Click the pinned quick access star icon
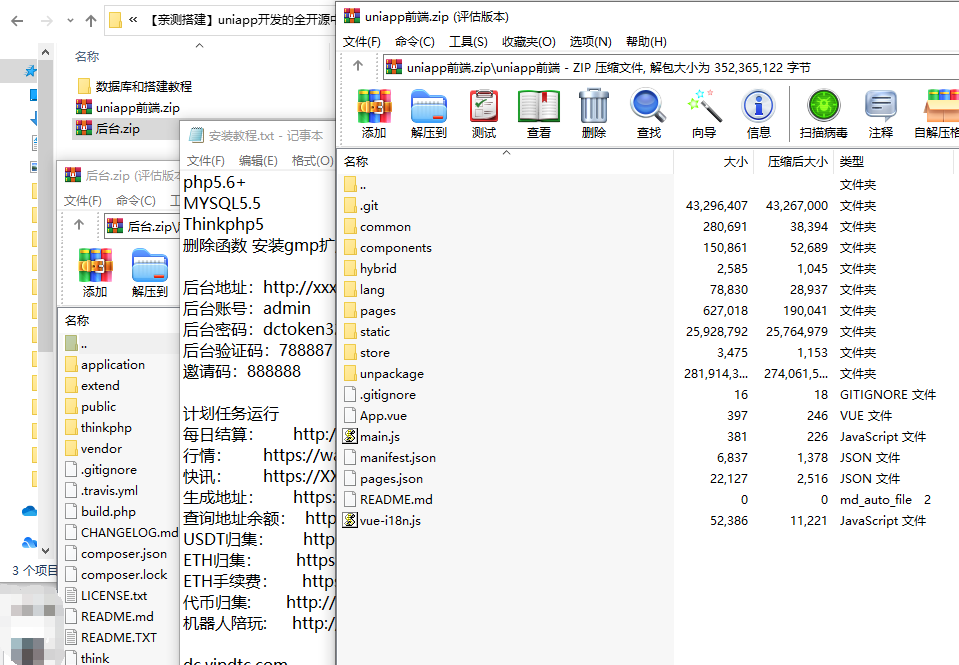This screenshot has height=665, width=959. coord(31,72)
